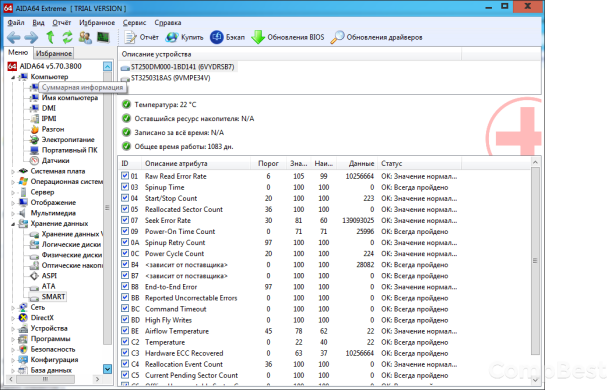Click the Температура: 22 °C status line
The height and width of the screenshot is (390, 612).
pyautogui.click(x=165, y=105)
